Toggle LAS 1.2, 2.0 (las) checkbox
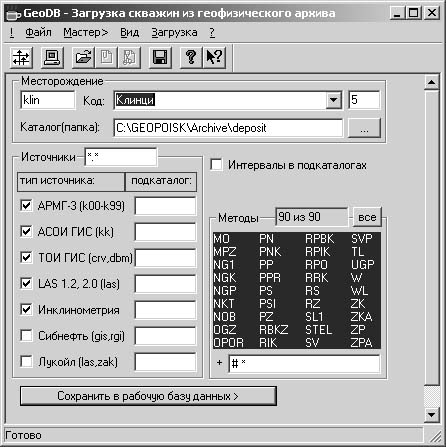 coord(26,283)
